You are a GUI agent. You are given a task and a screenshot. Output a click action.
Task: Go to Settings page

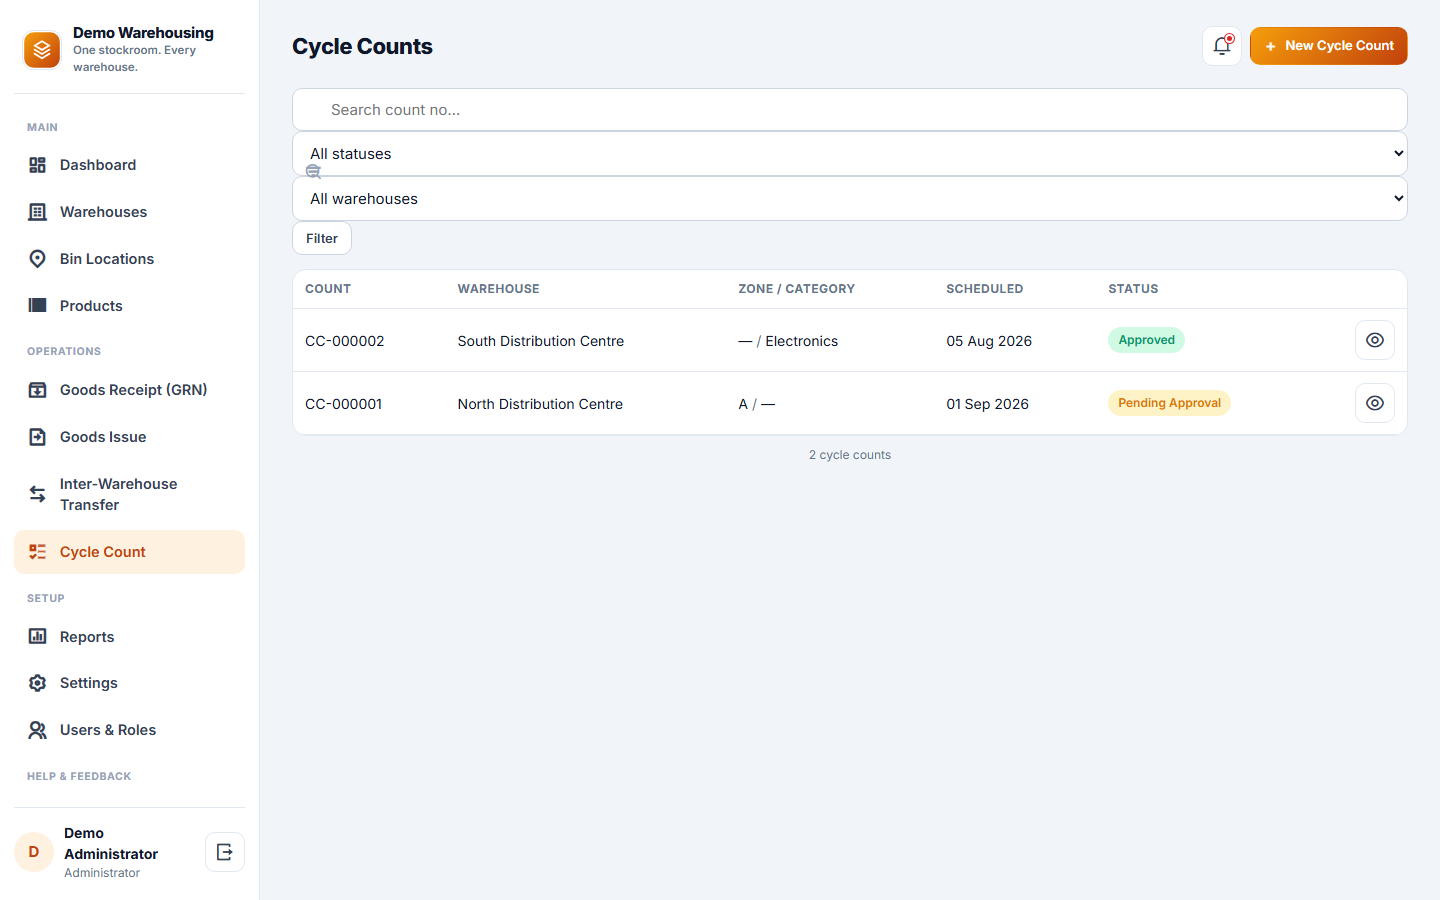point(129,683)
